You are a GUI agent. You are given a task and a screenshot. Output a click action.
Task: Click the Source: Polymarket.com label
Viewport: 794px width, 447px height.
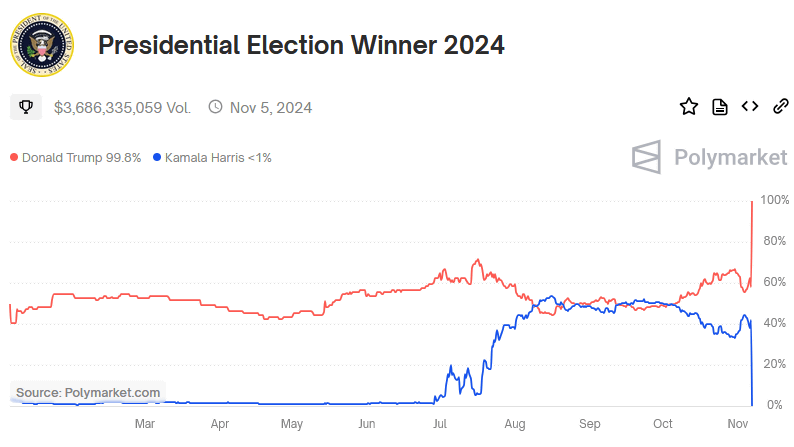pos(88,392)
